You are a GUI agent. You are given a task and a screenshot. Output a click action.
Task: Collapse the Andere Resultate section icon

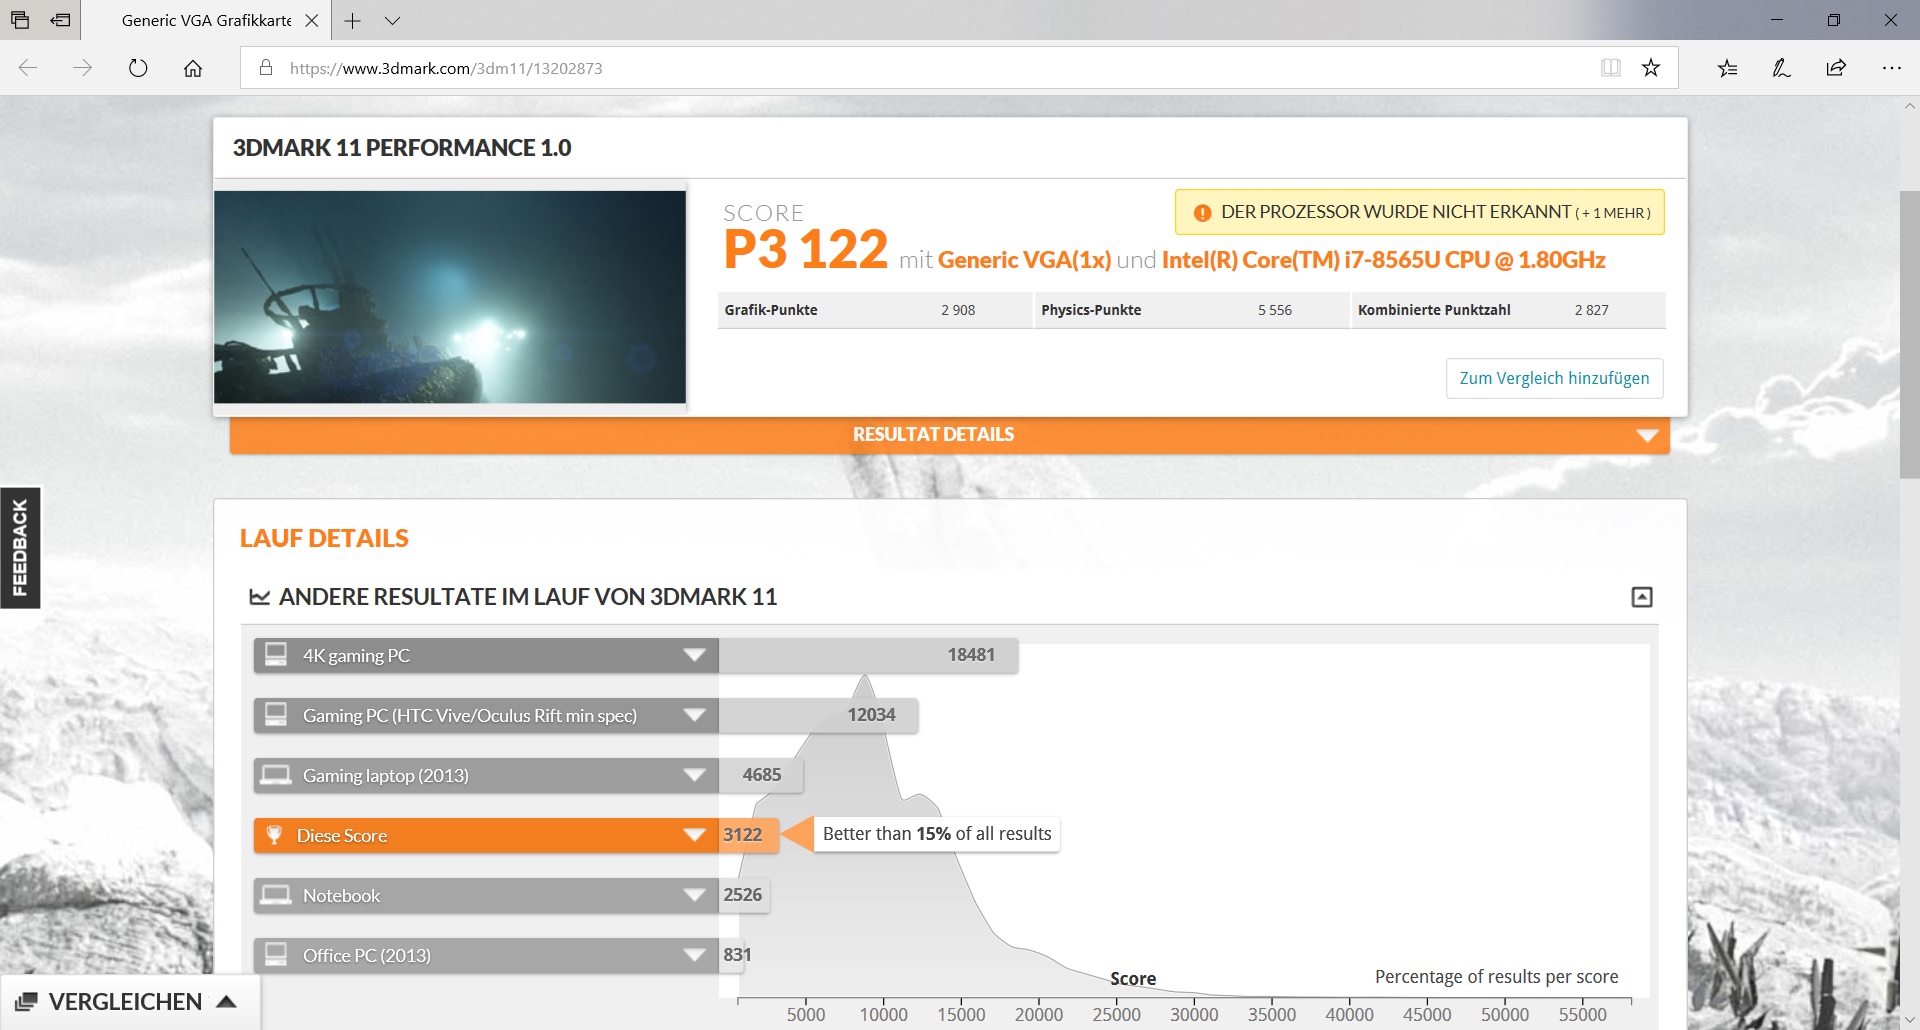1642,597
